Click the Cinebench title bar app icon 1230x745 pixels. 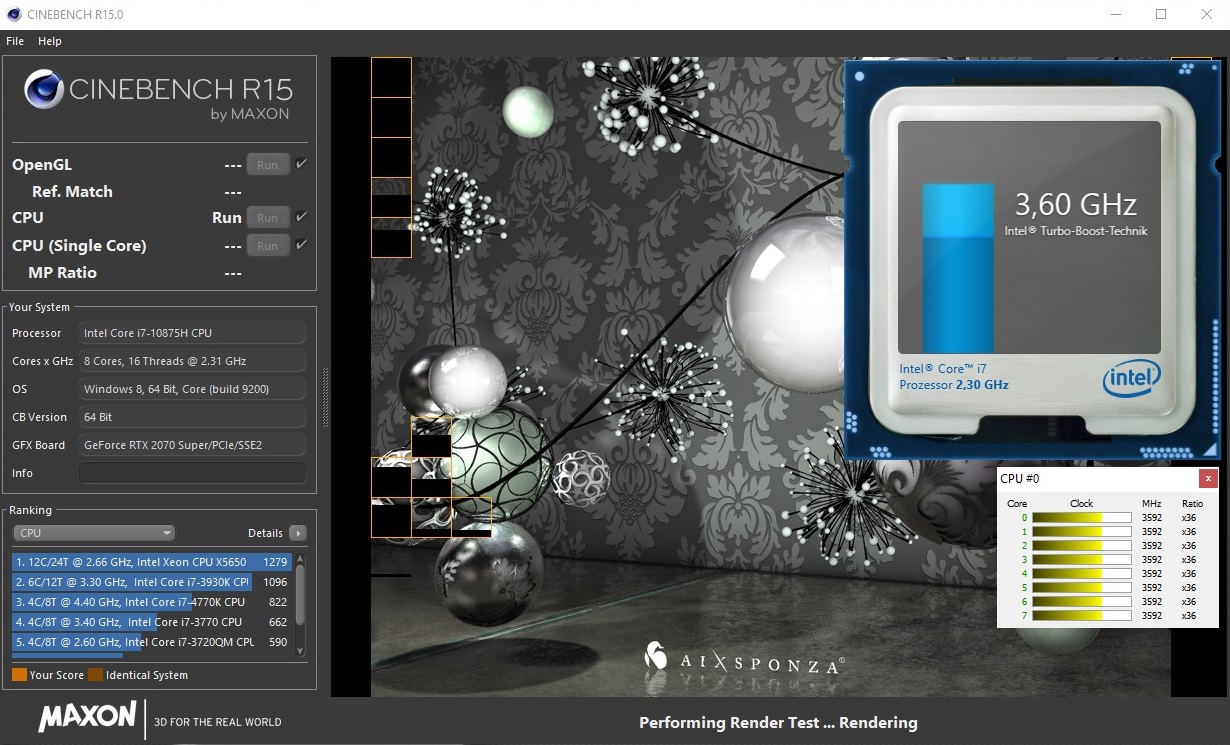pos(13,14)
